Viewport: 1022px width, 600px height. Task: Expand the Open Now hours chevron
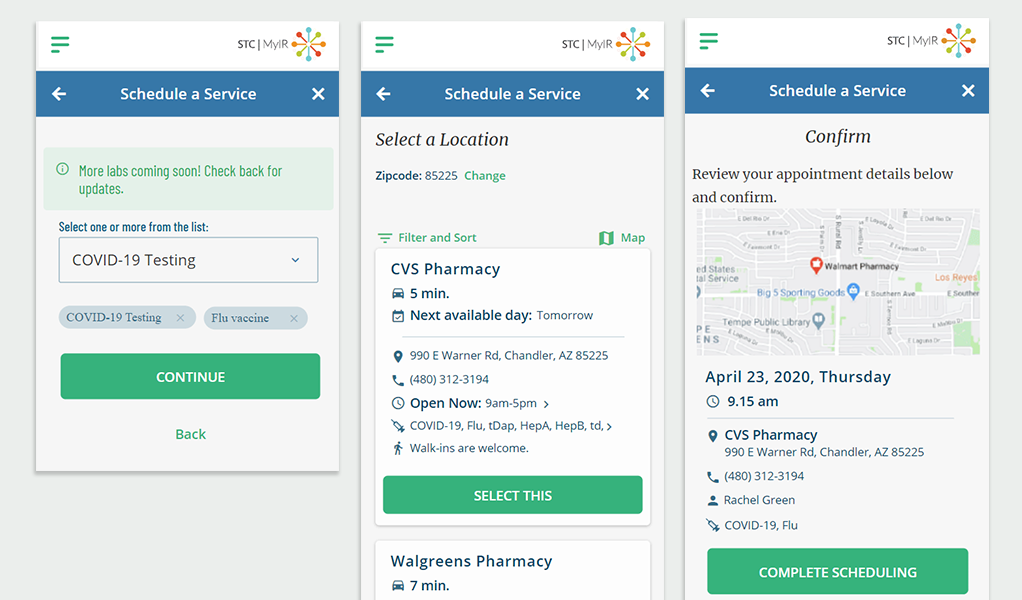pyautogui.click(x=546, y=404)
